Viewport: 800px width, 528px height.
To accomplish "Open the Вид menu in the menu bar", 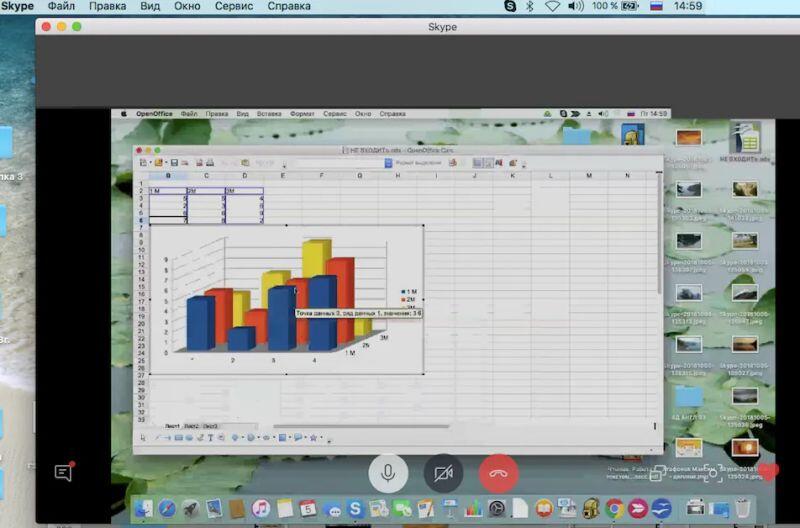I will [x=150, y=6].
